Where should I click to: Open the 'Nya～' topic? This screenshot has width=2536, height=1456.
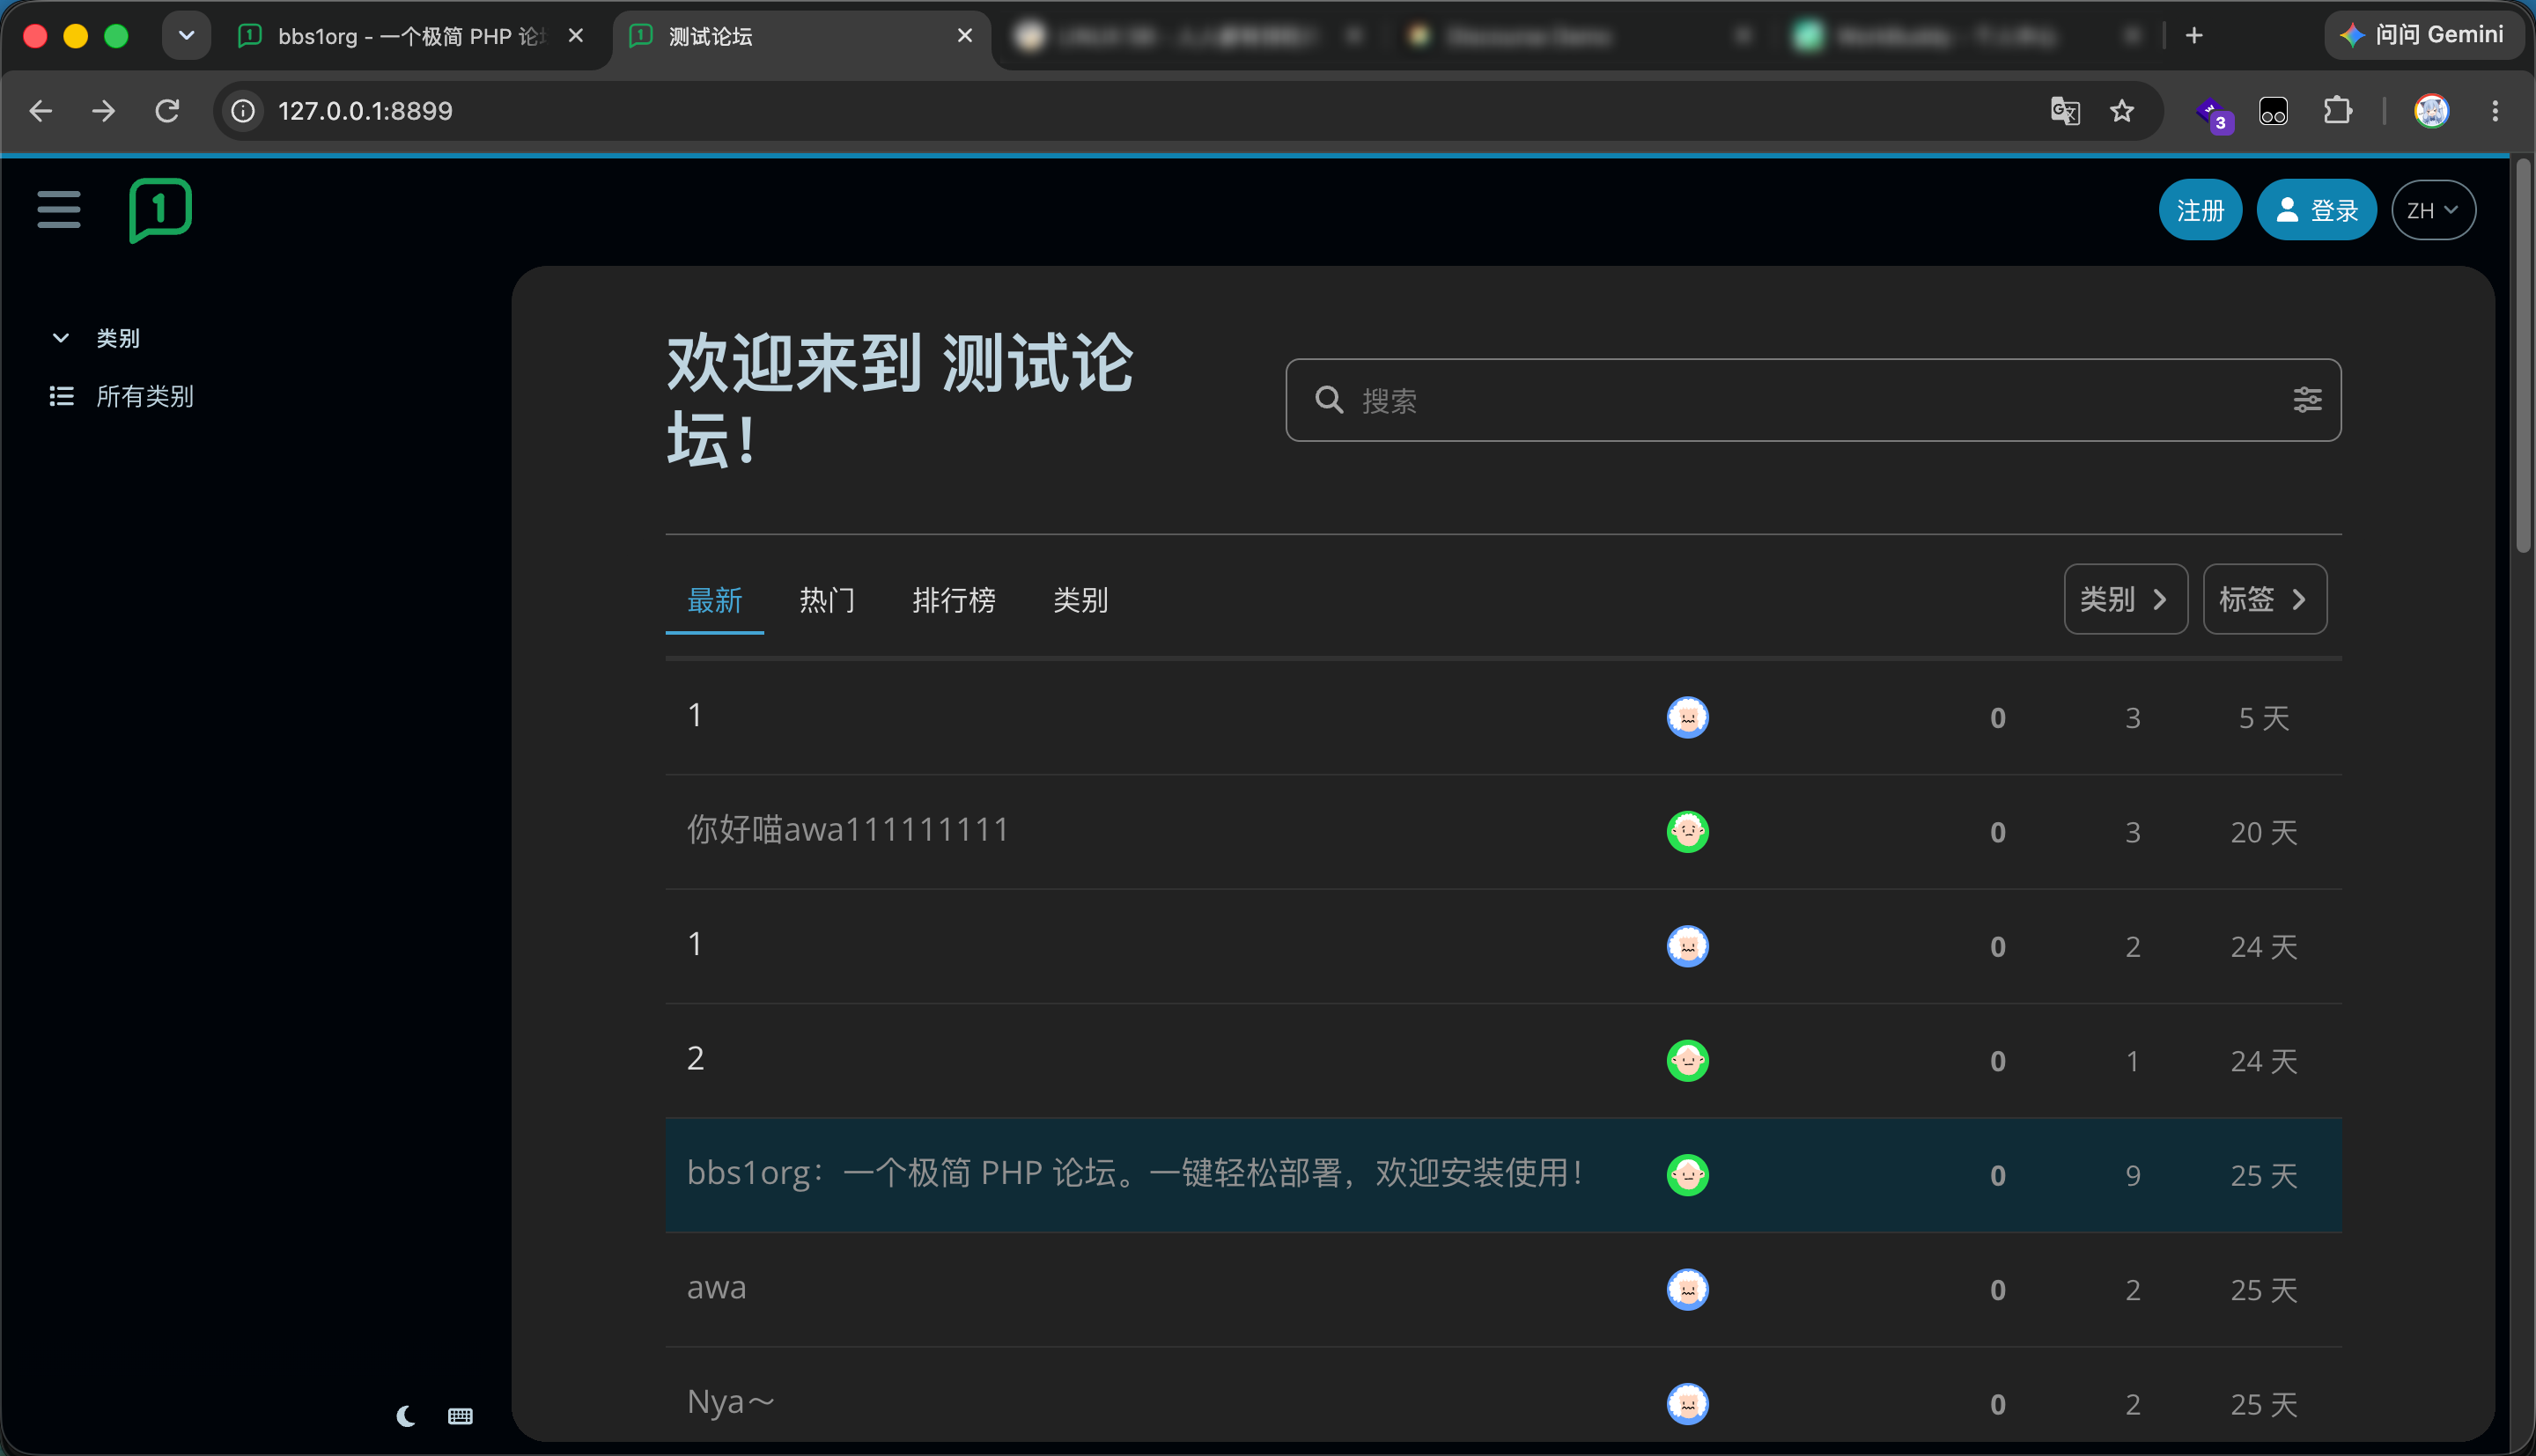click(731, 1402)
